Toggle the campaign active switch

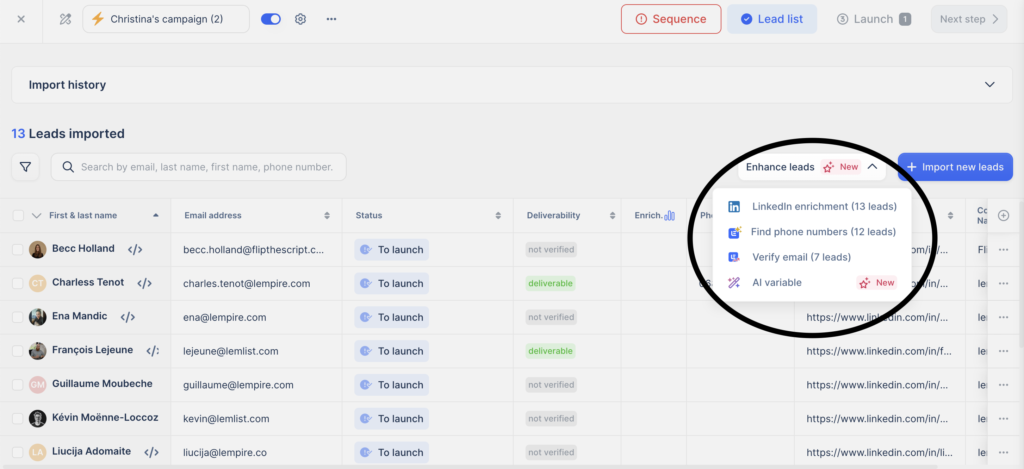[x=270, y=19]
